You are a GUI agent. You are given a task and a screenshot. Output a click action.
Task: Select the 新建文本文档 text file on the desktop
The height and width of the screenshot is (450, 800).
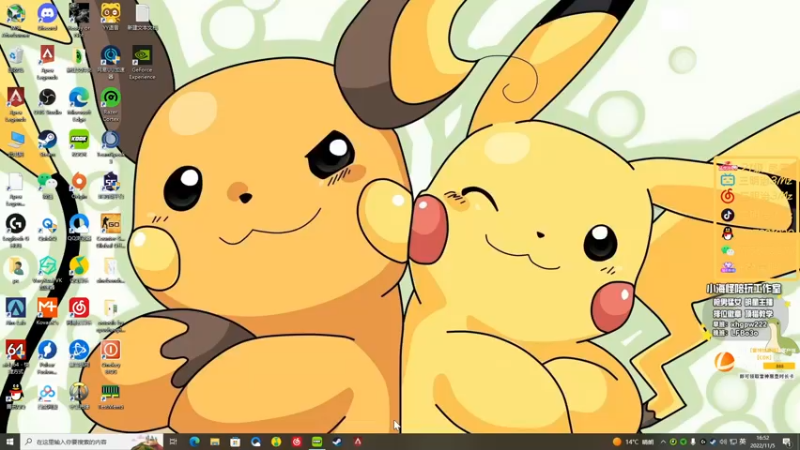click(142, 17)
